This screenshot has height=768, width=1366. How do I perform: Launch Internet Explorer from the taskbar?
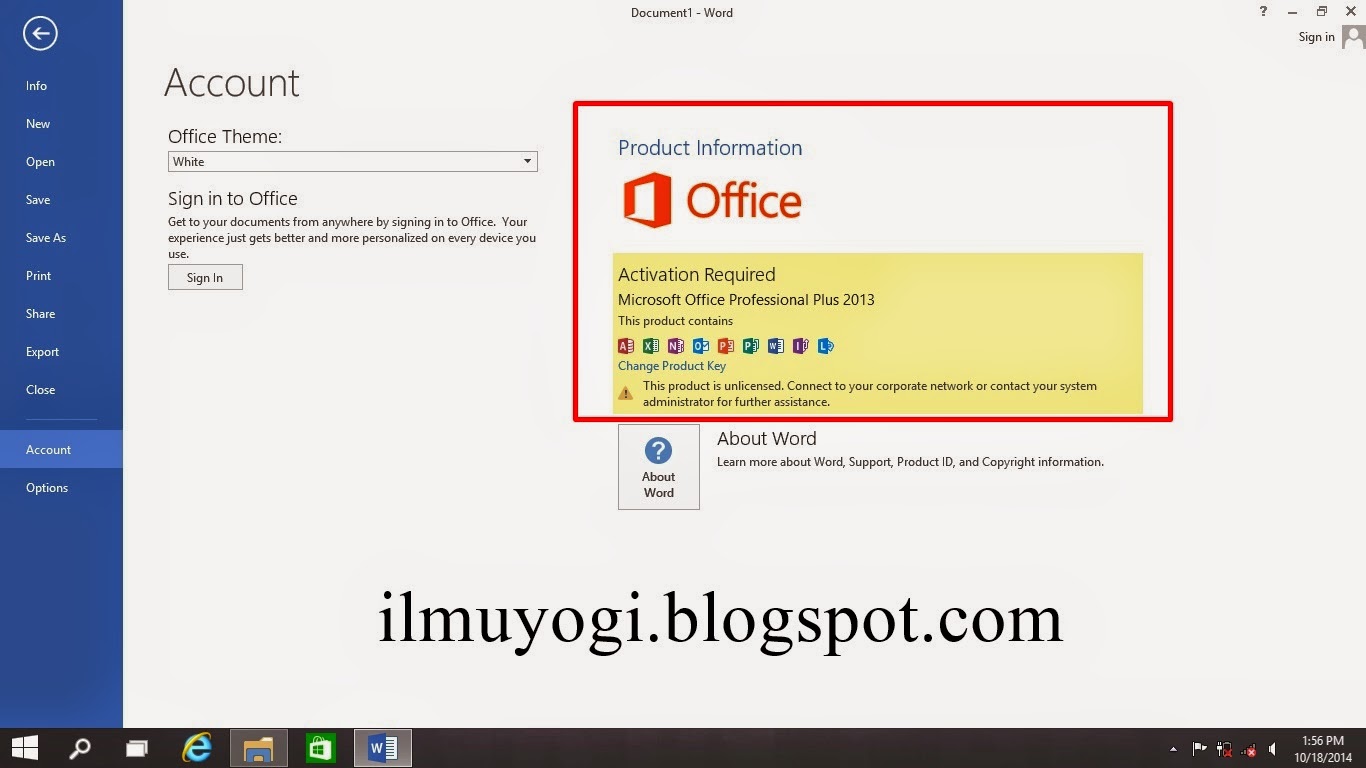point(198,747)
